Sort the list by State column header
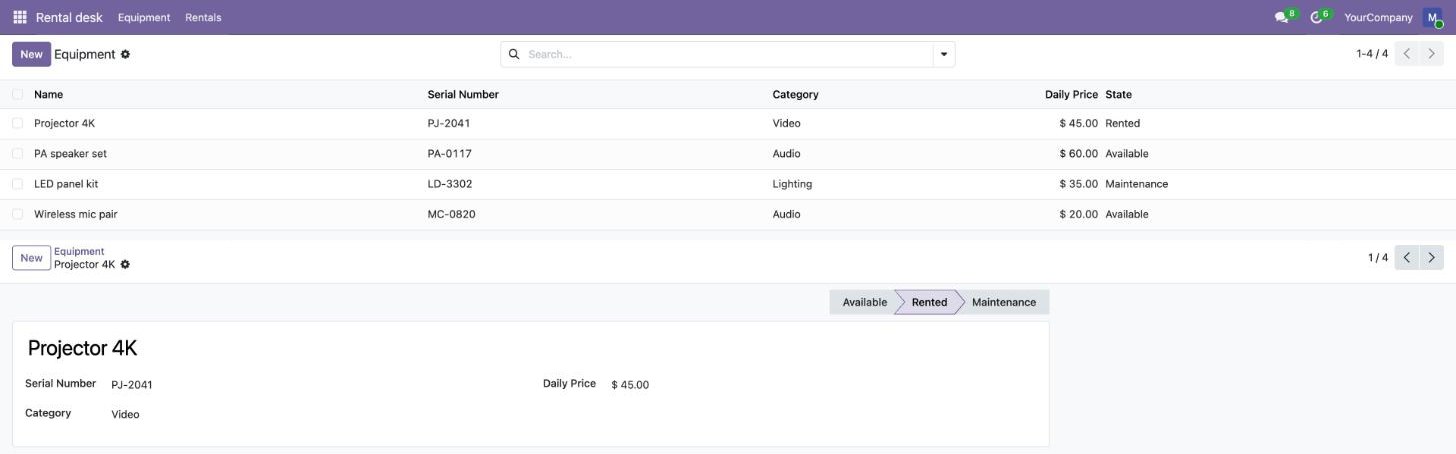This screenshot has width=1456, height=454. click(1118, 94)
